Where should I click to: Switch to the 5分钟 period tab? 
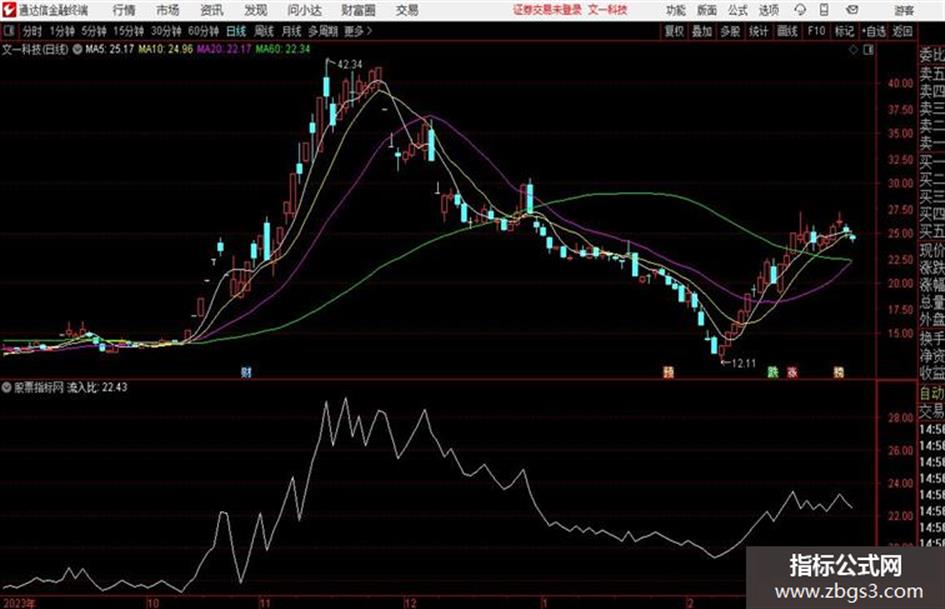(x=94, y=31)
